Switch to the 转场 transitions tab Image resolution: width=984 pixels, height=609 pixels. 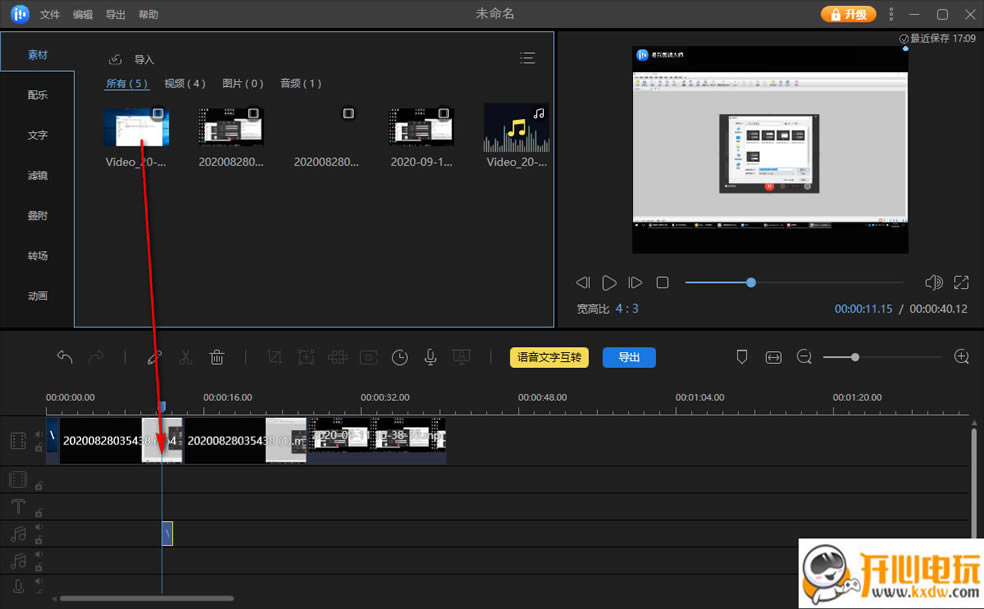point(37,256)
